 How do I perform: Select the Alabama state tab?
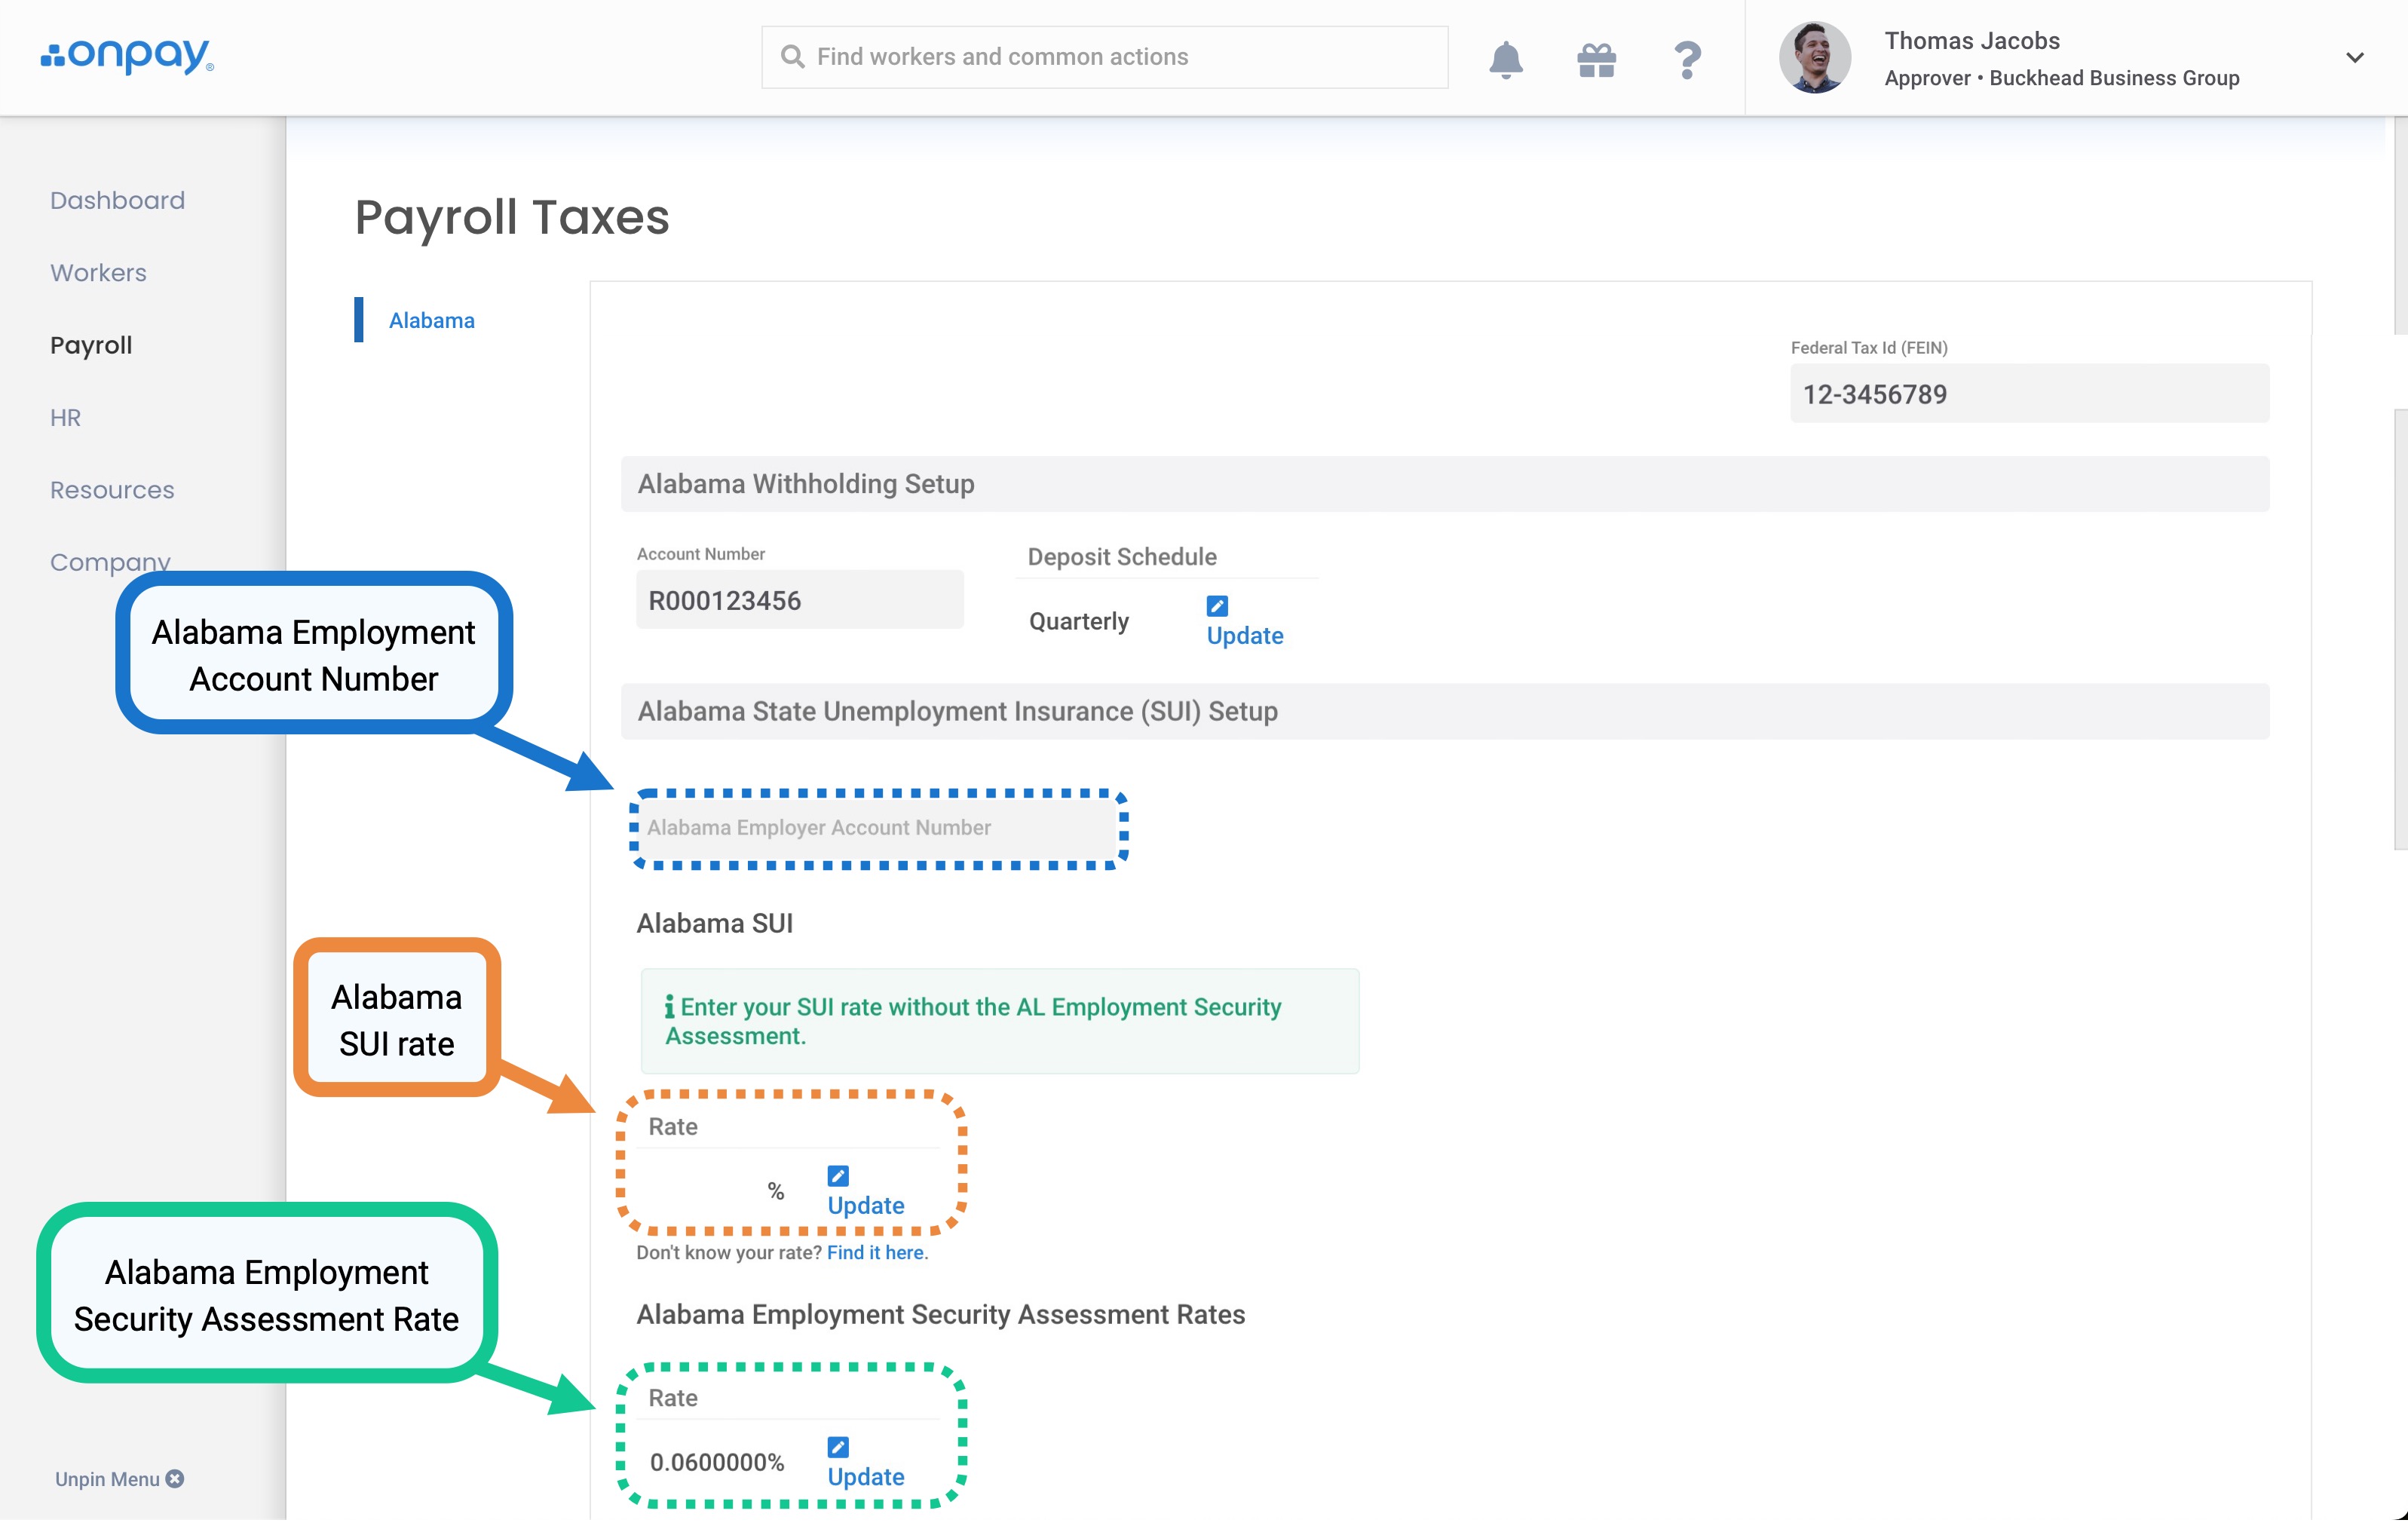pyautogui.click(x=431, y=320)
